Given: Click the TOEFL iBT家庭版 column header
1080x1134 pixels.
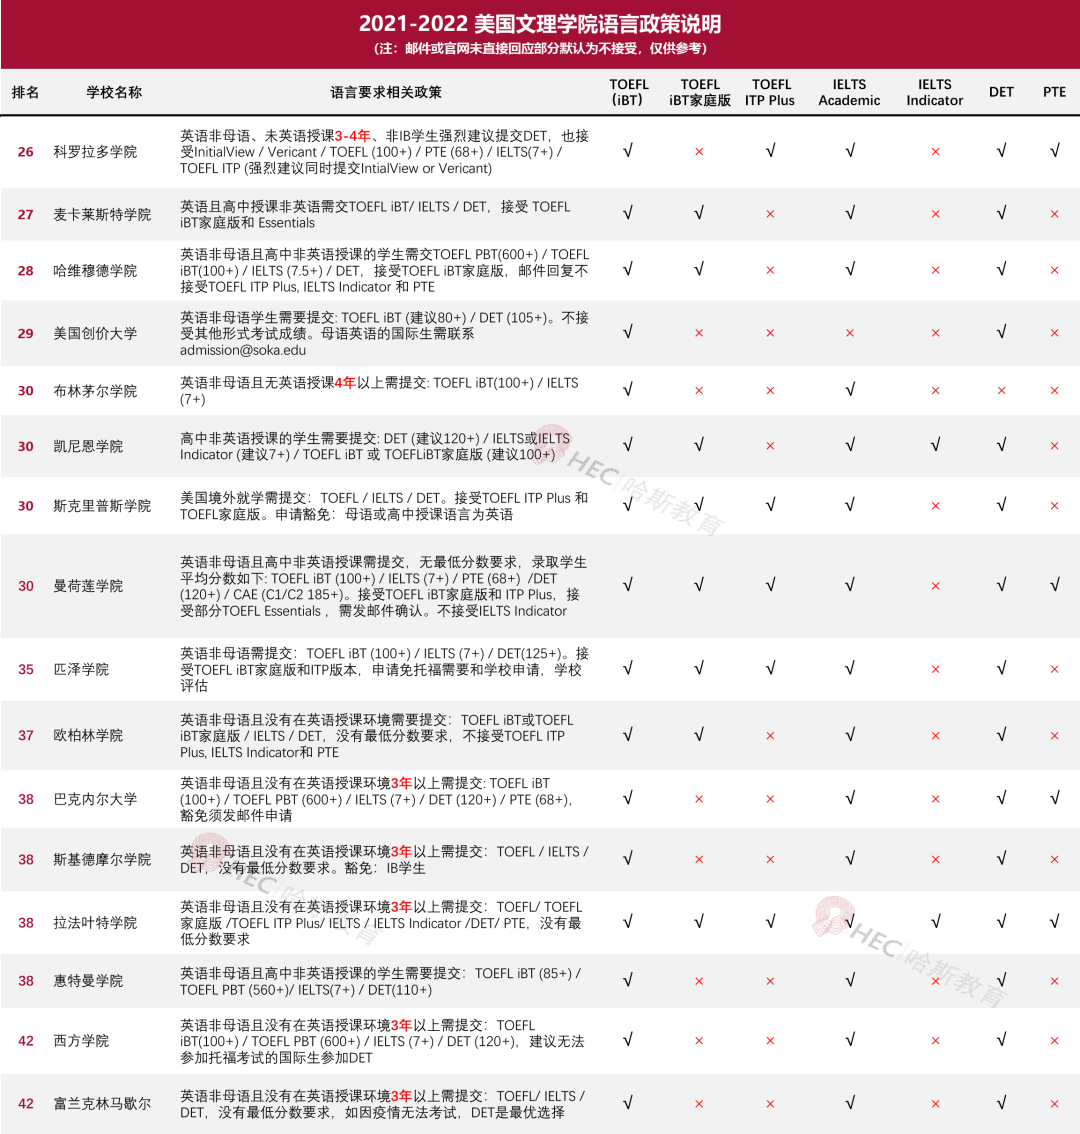Looking at the screenshot, I should tap(700, 92).
